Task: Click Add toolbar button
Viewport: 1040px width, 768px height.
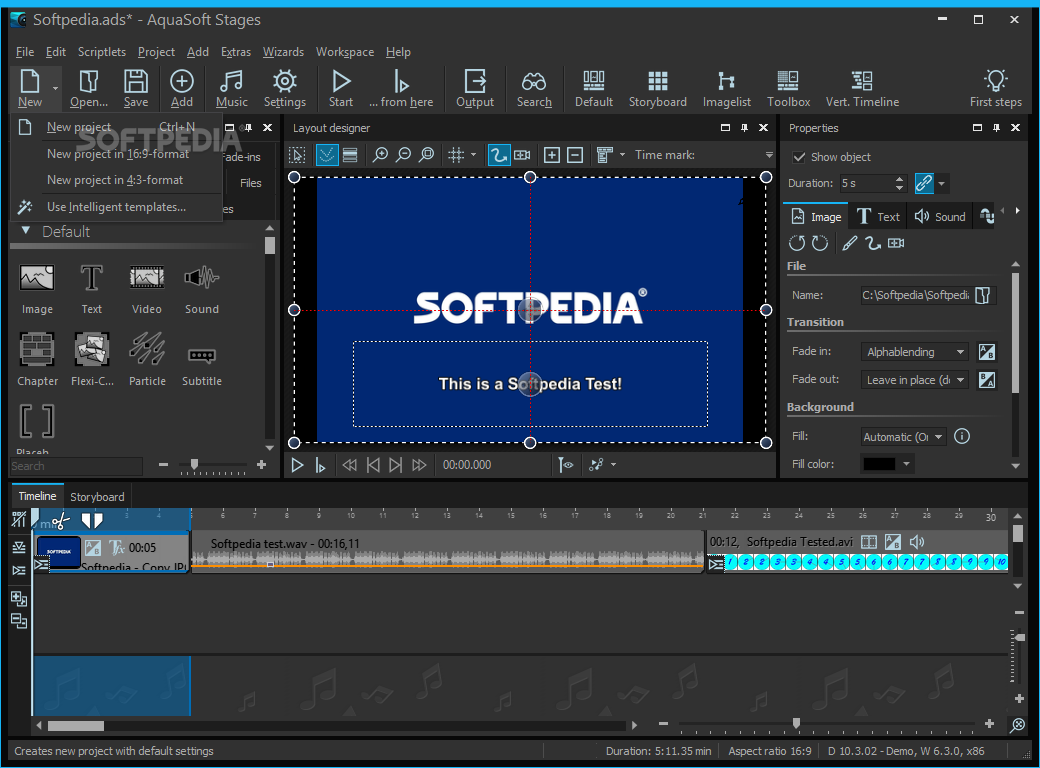Action: [x=182, y=89]
